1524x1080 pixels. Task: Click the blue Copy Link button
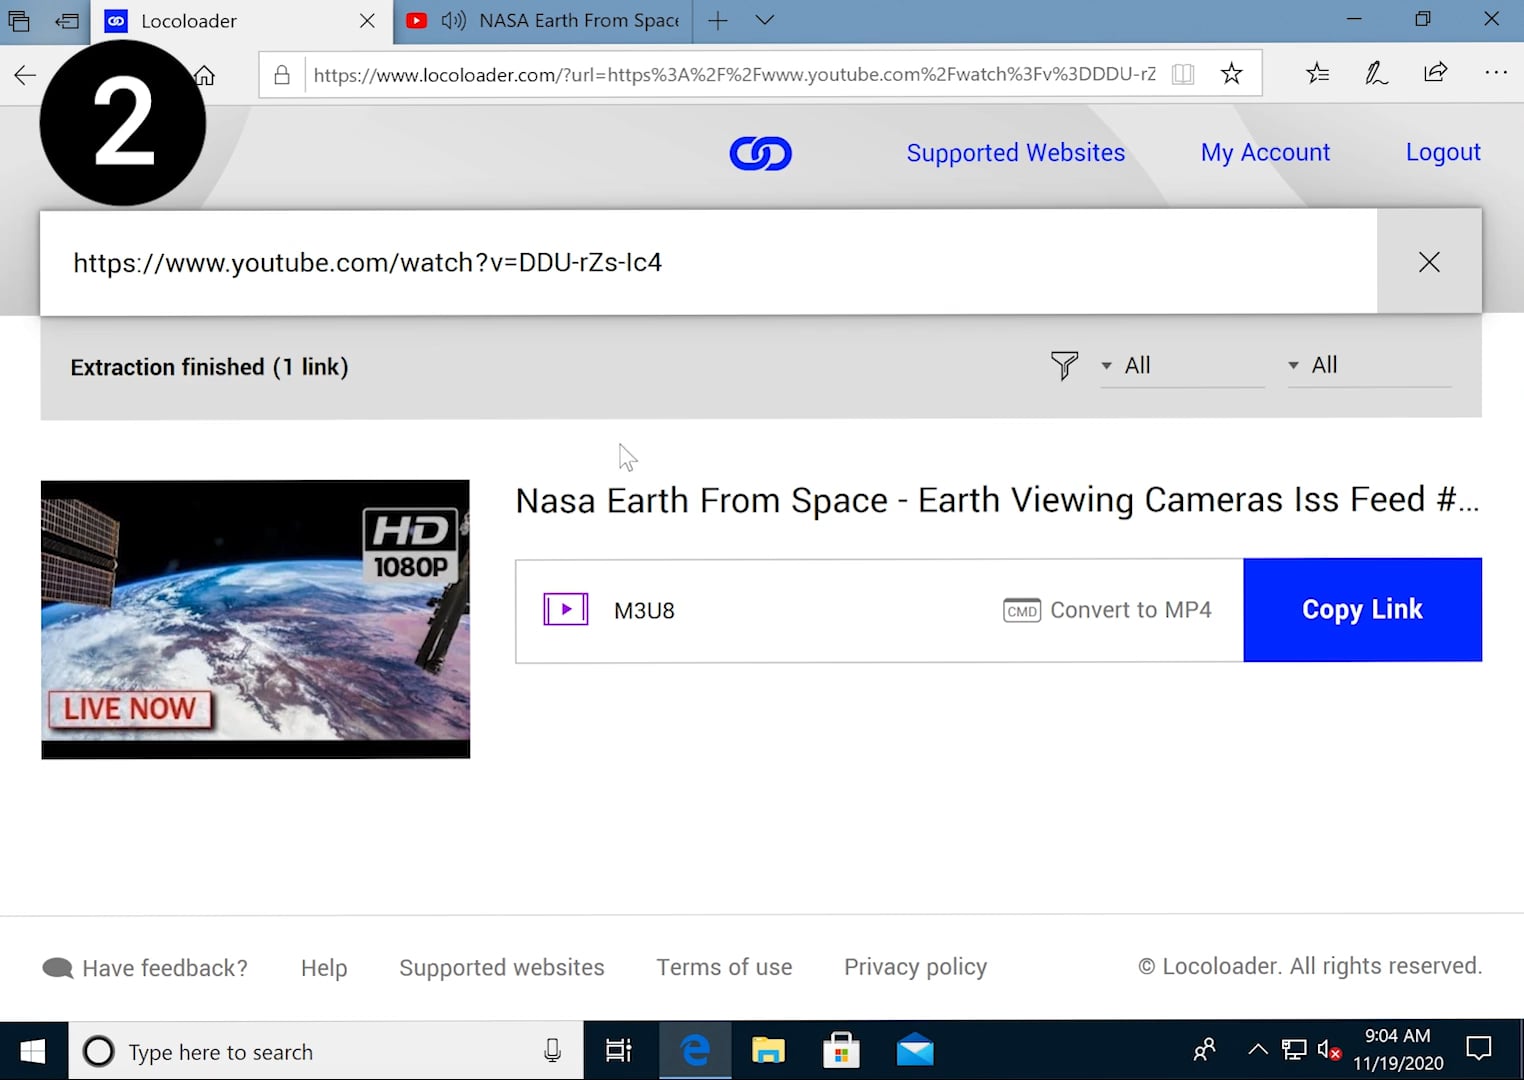[1362, 610]
